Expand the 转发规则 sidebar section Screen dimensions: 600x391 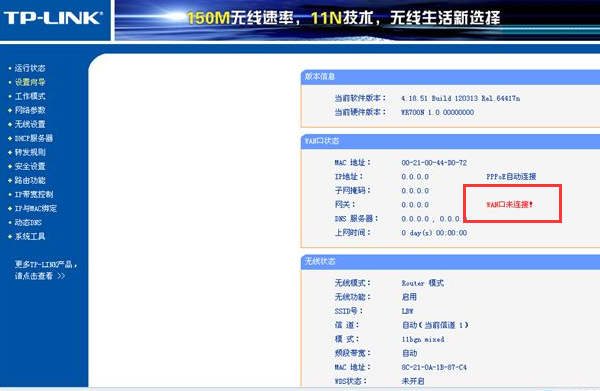(x=30, y=152)
